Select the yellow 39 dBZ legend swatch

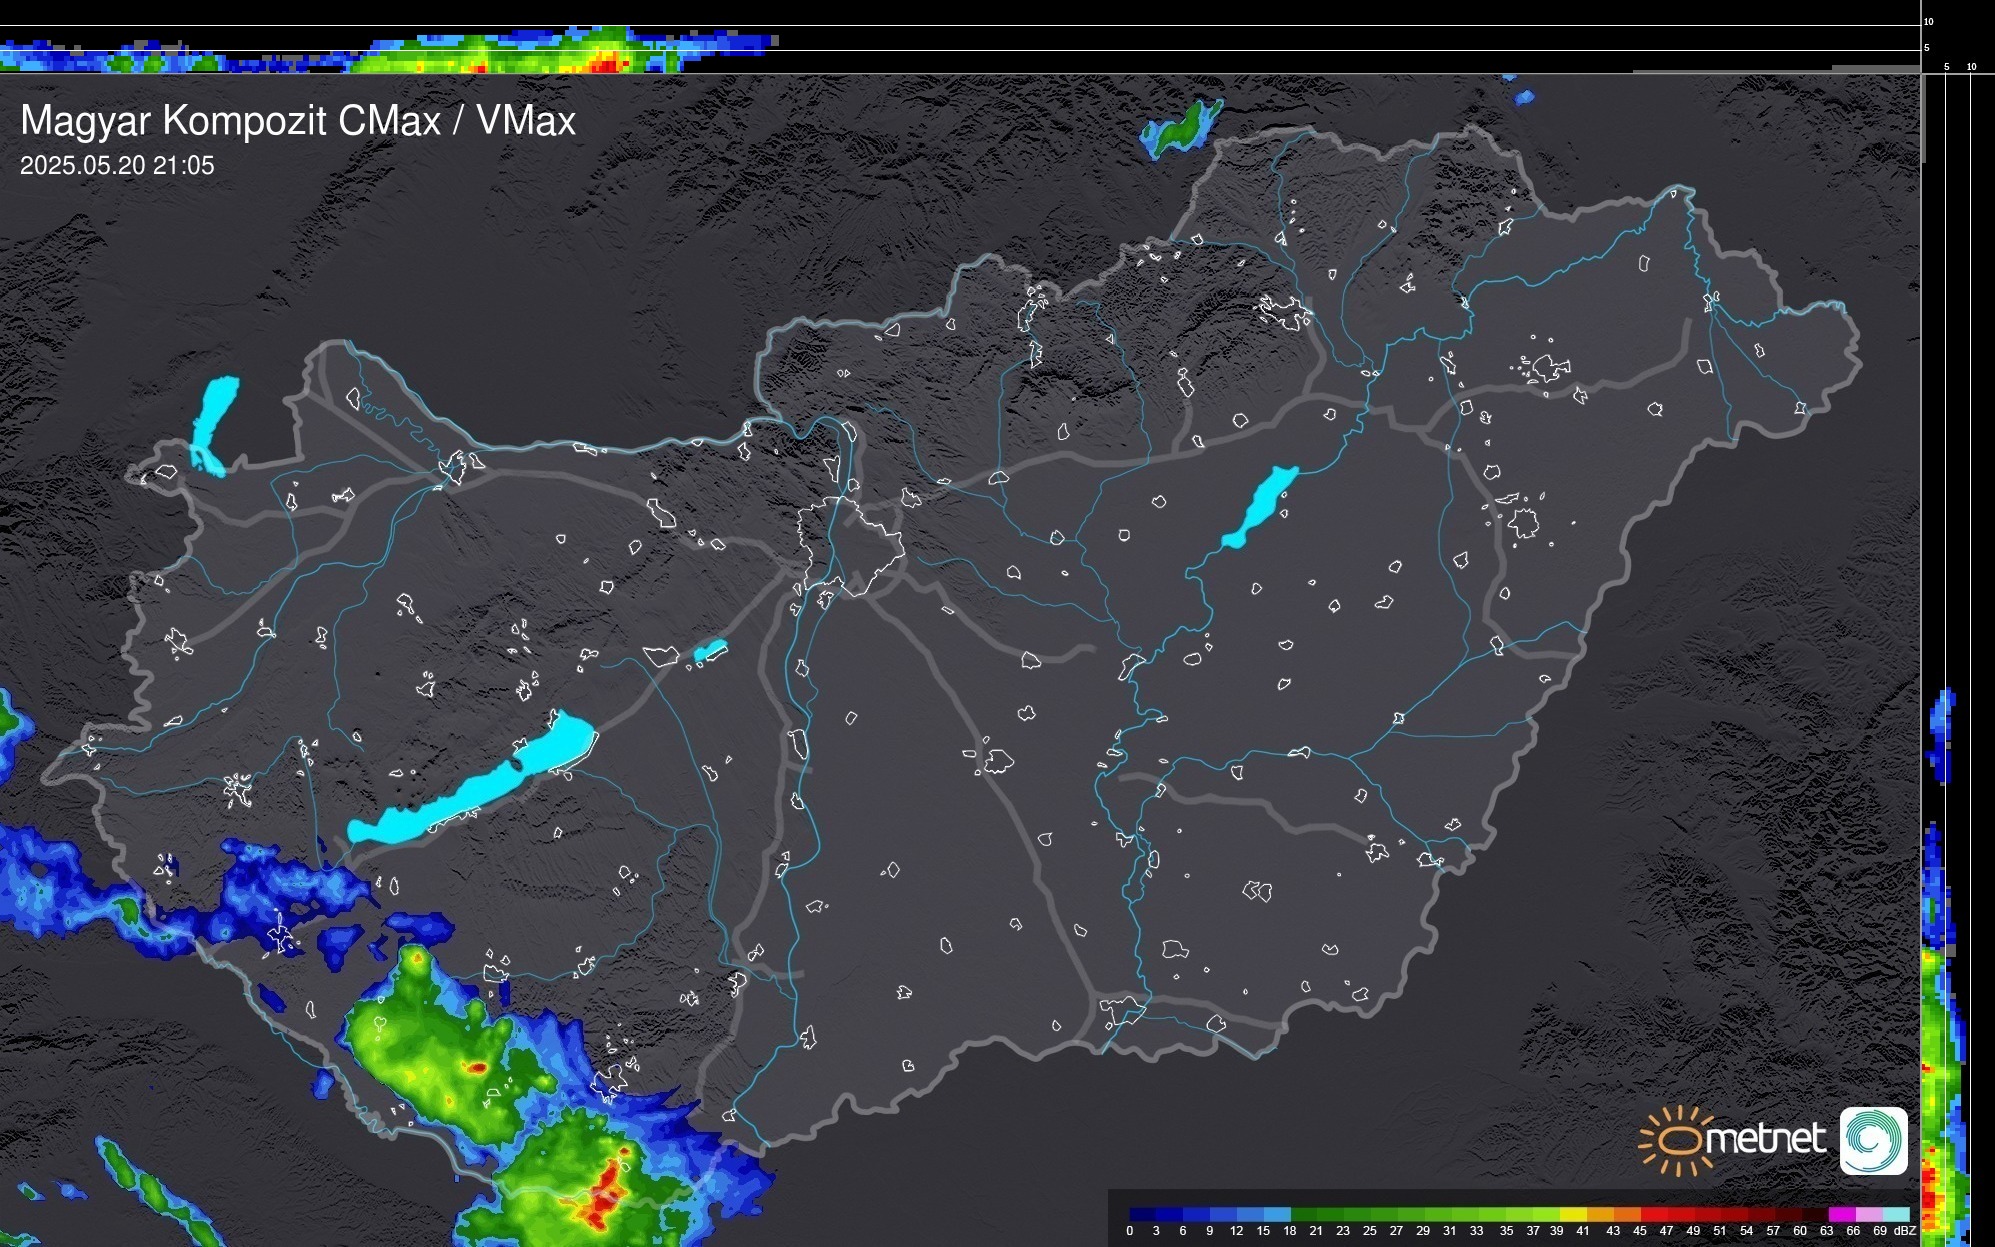[x=1573, y=1214]
